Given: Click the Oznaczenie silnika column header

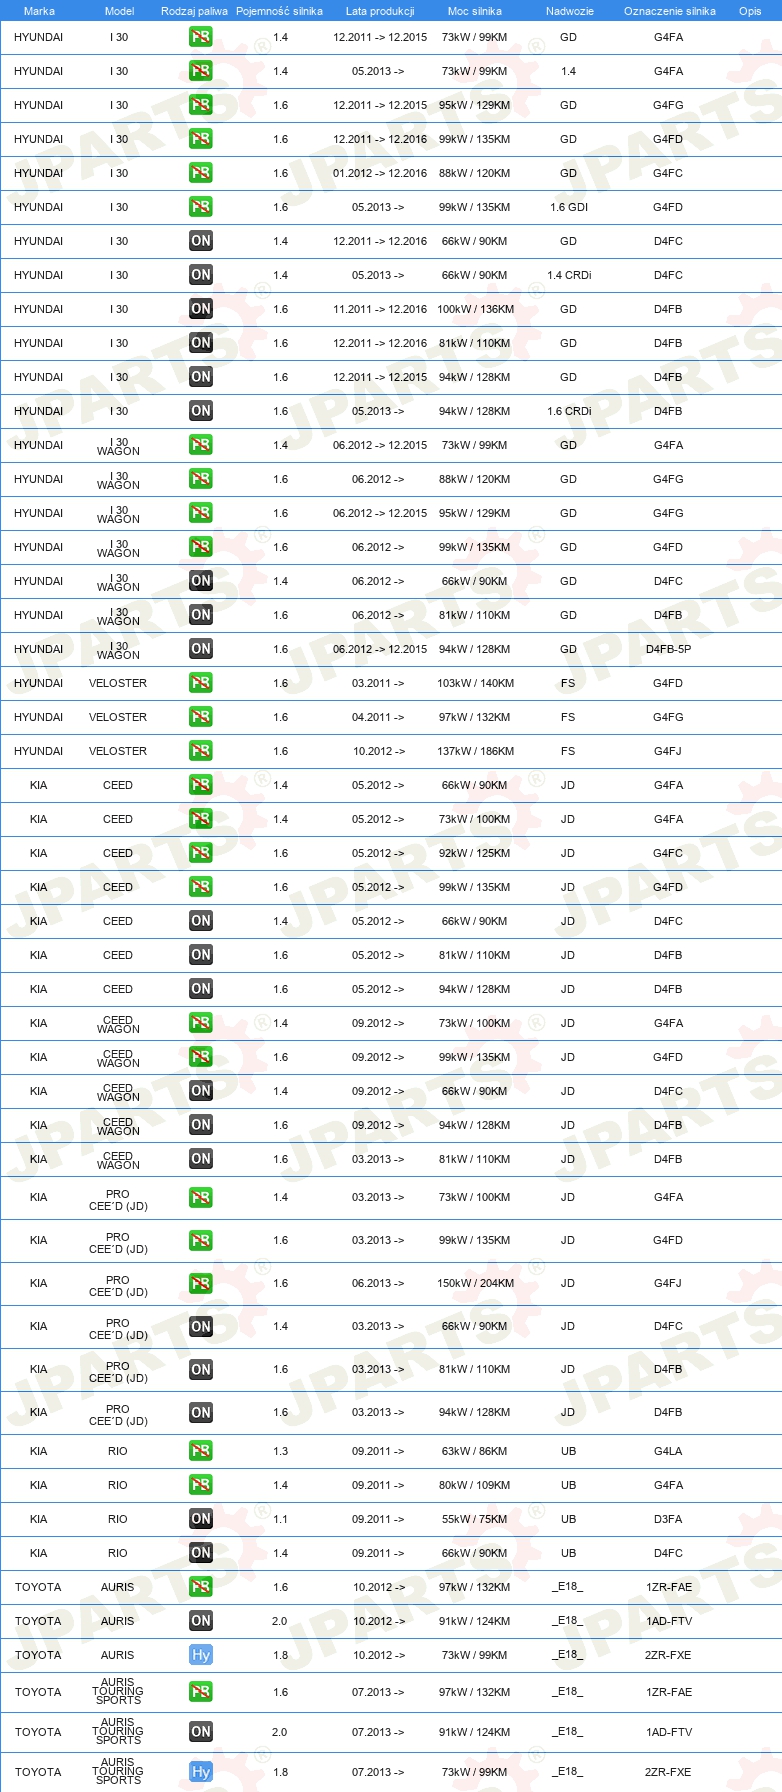Looking at the screenshot, I should point(670,11).
